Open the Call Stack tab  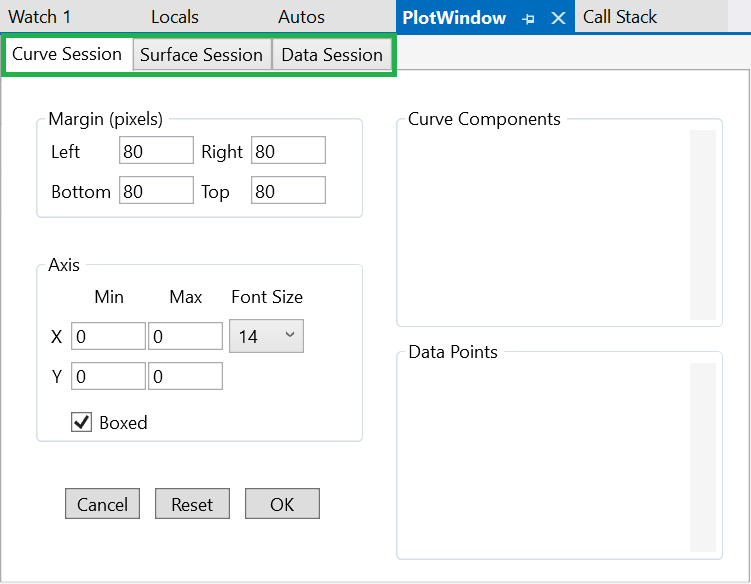[620, 17]
